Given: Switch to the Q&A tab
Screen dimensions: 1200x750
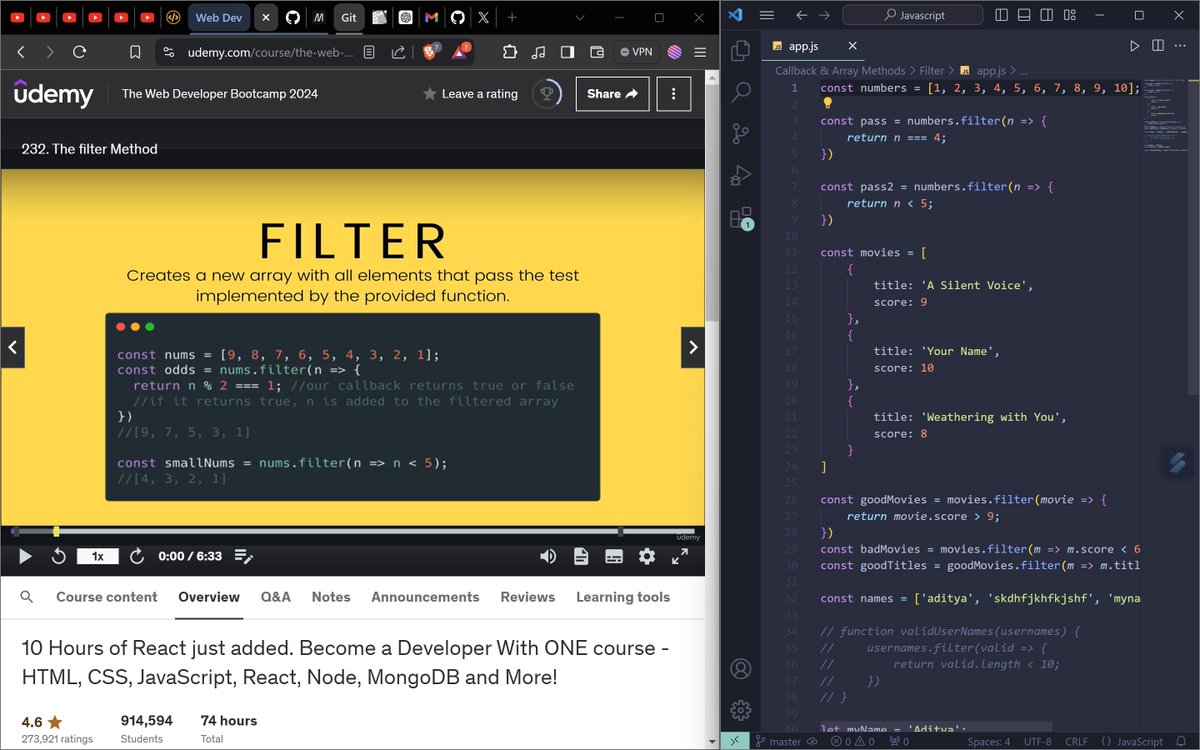Looking at the screenshot, I should (x=276, y=597).
